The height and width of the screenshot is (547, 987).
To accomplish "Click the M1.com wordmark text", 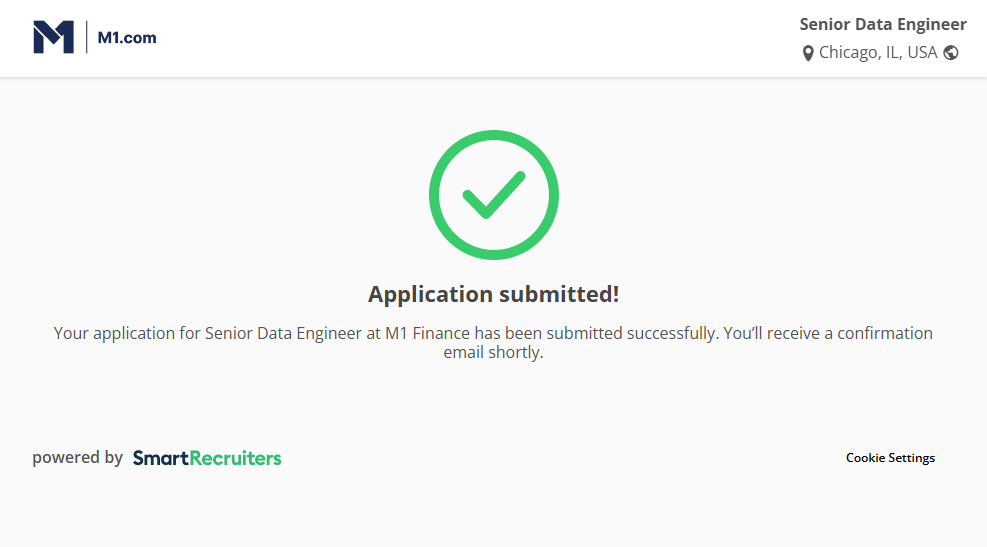I will (x=127, y=38).
